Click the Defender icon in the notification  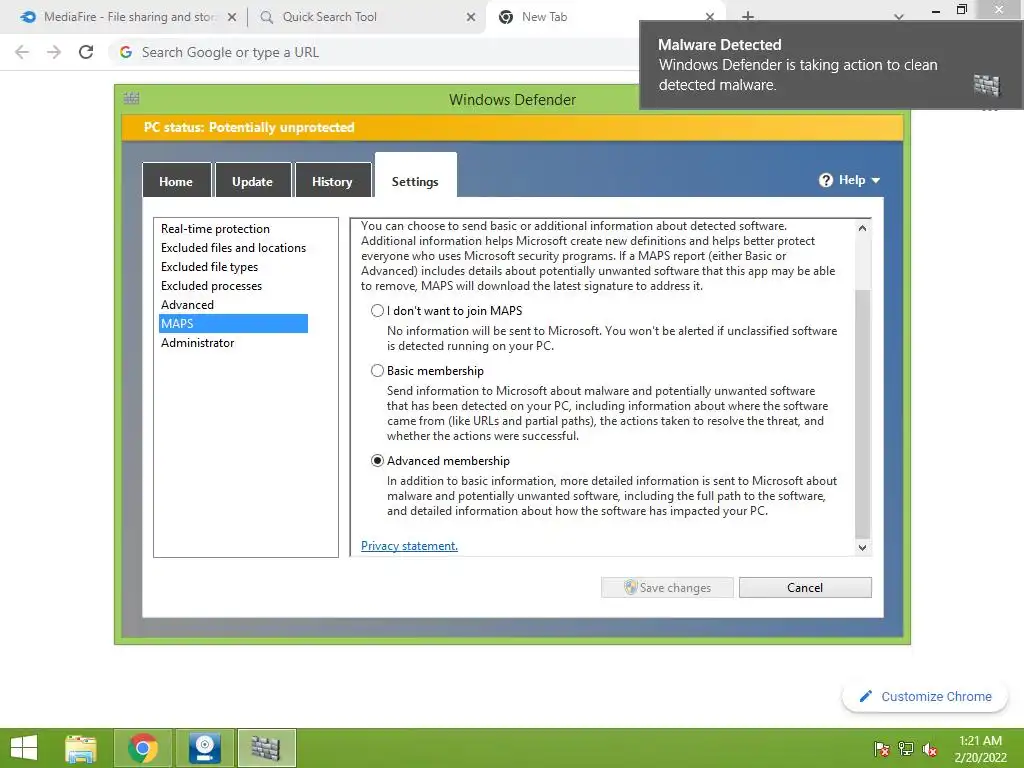[x=987, y=85]
